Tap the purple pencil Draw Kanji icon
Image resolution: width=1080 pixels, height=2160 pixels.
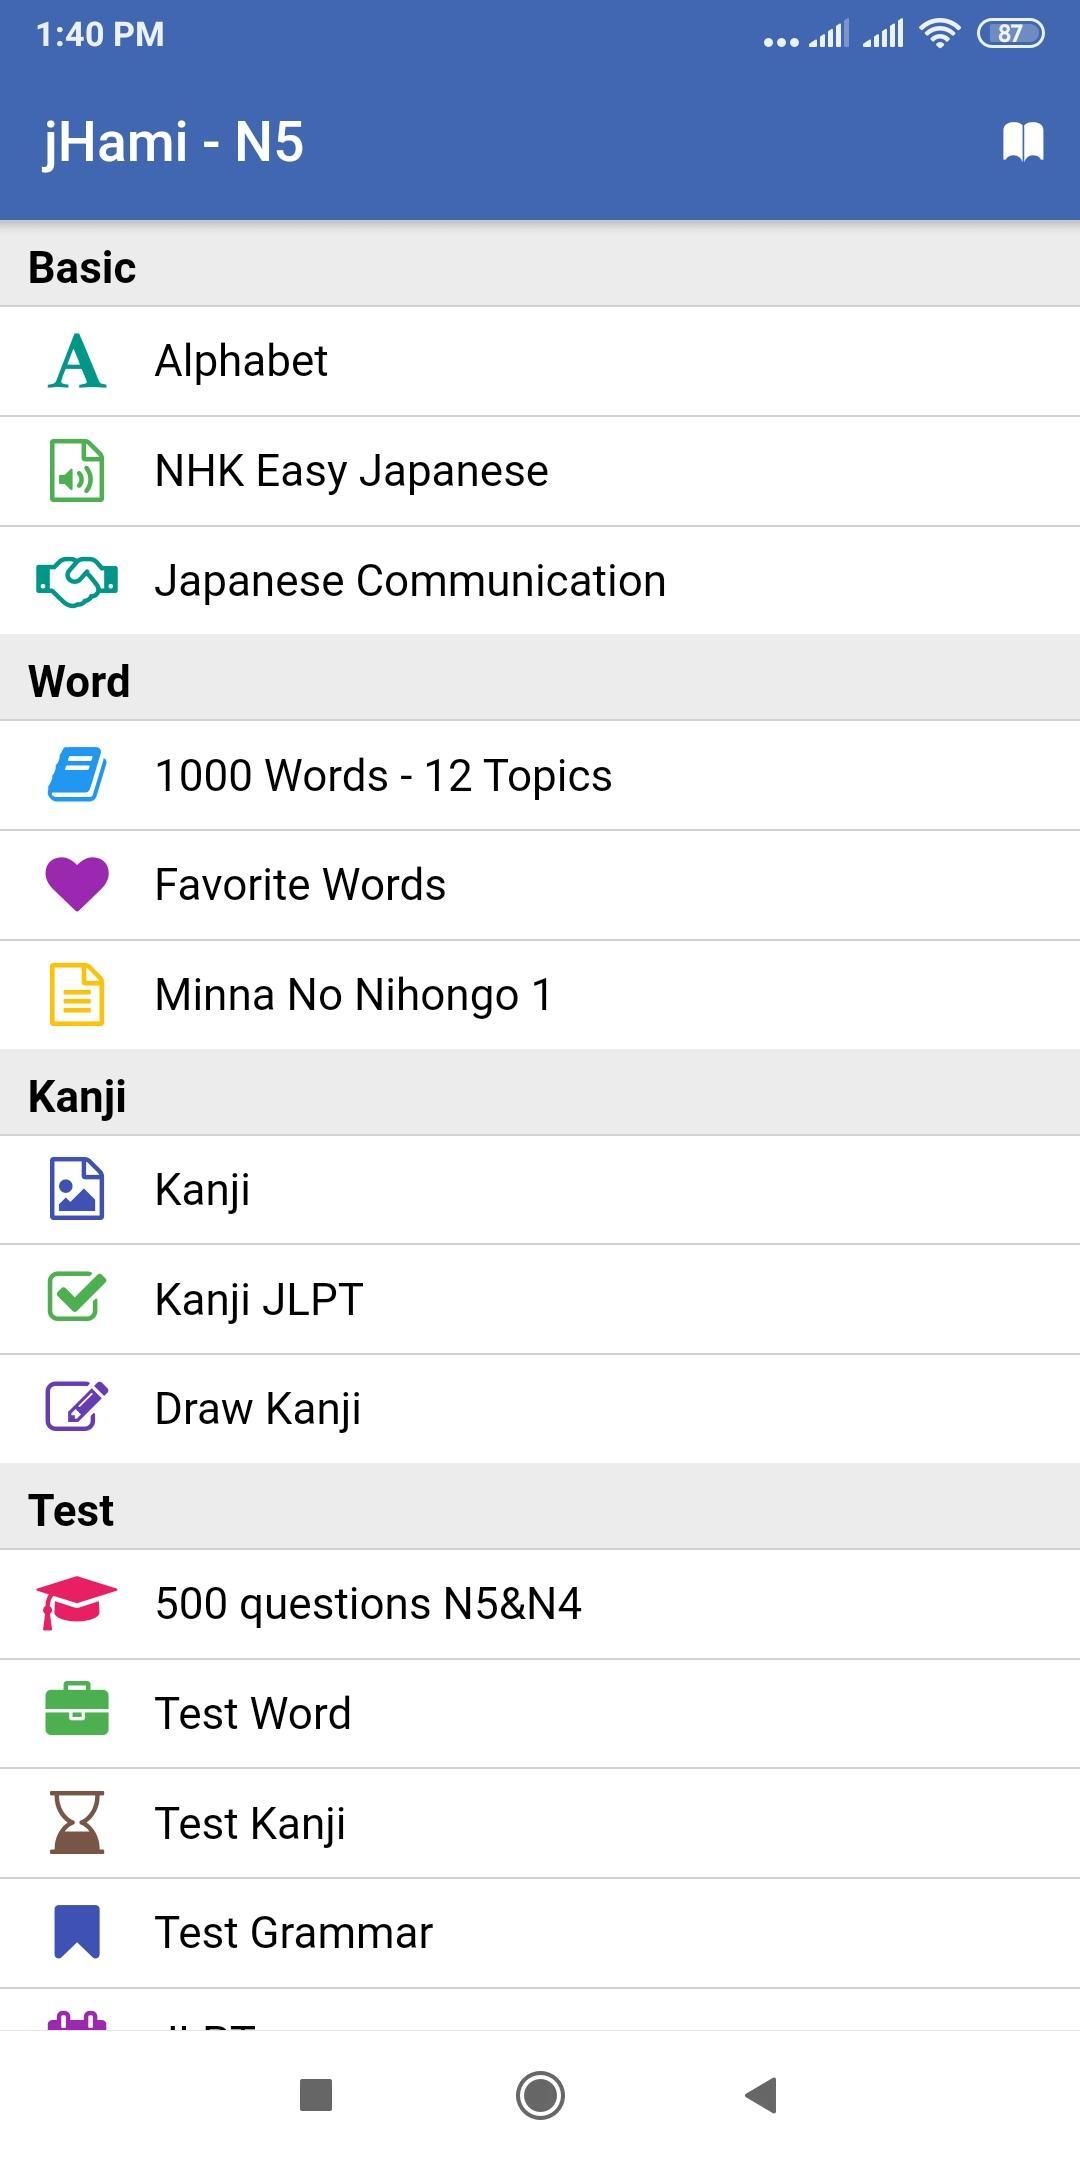(77, 1408)
